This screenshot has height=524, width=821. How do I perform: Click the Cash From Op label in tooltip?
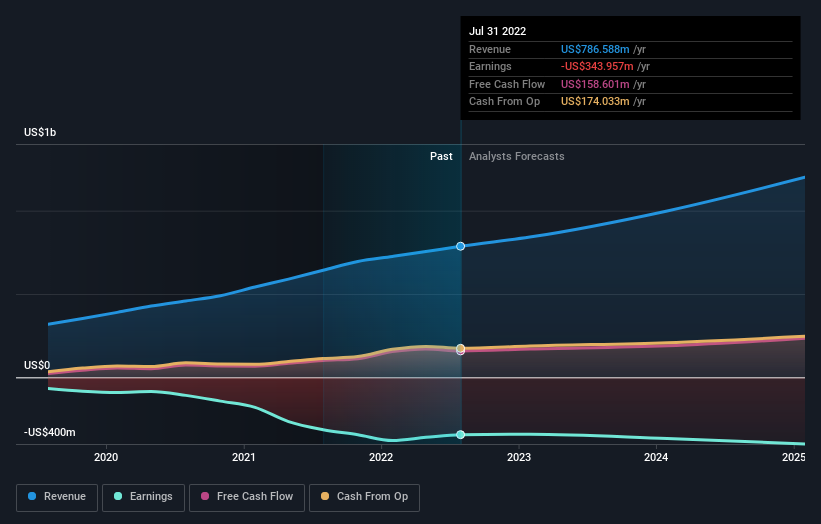click(x=504, y=102)
